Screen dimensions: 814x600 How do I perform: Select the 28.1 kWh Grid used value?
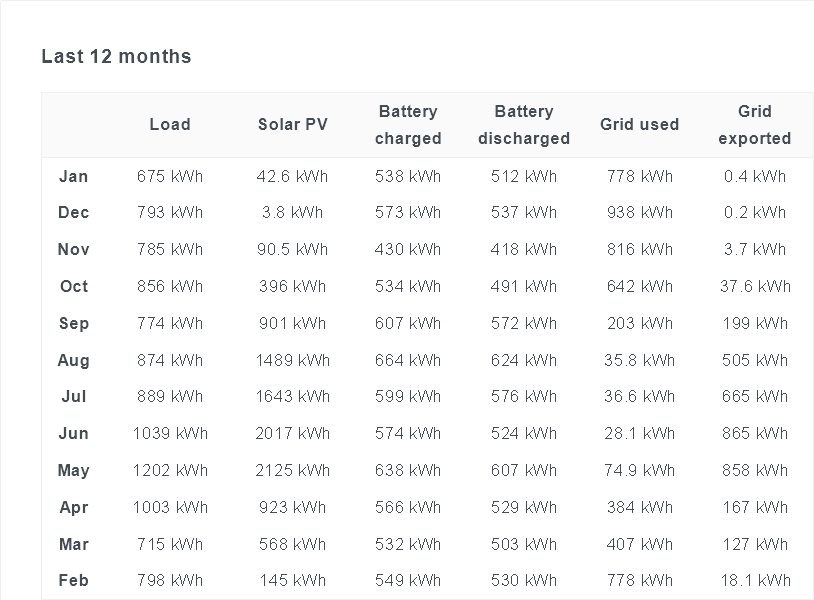coord(640,433)
